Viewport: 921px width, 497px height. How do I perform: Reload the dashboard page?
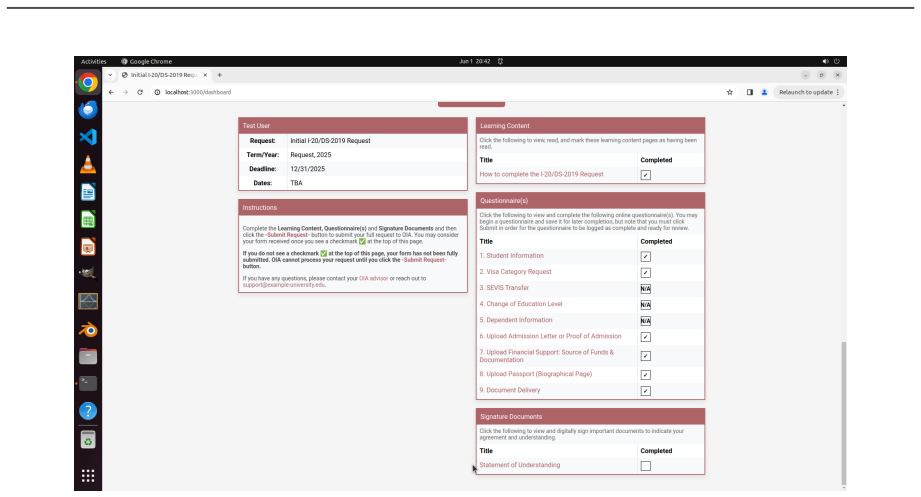click(x=140, y=92)
